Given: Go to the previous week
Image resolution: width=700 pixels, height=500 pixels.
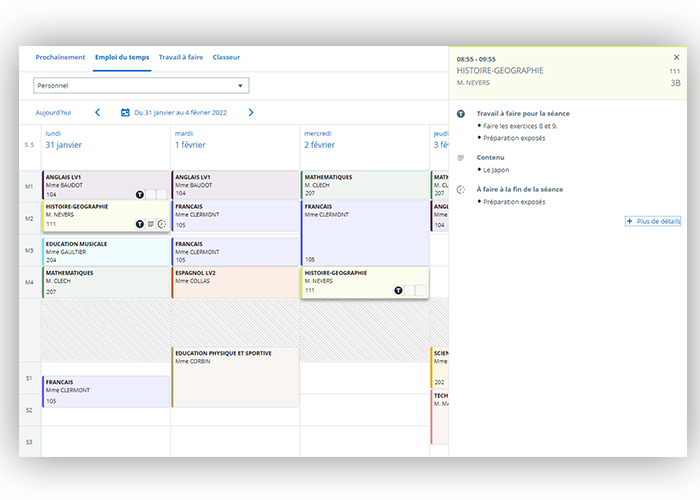Looking at the screenshot, I should click(x=97, y=113).
